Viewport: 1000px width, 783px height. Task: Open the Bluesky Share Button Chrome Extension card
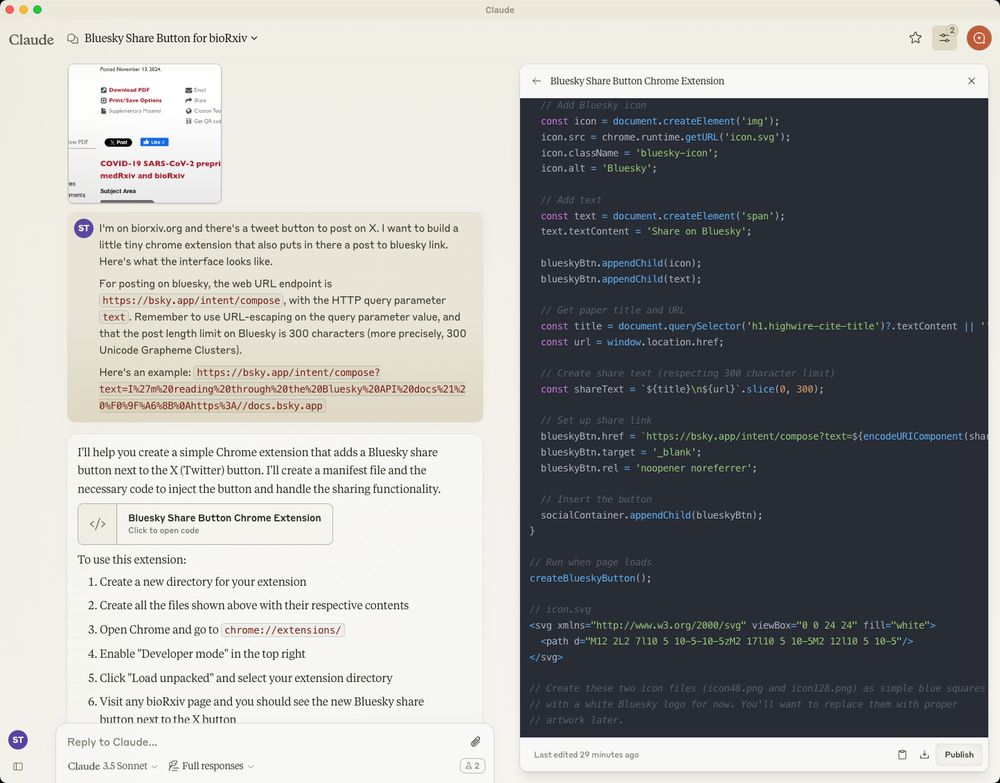pos(205,524)
